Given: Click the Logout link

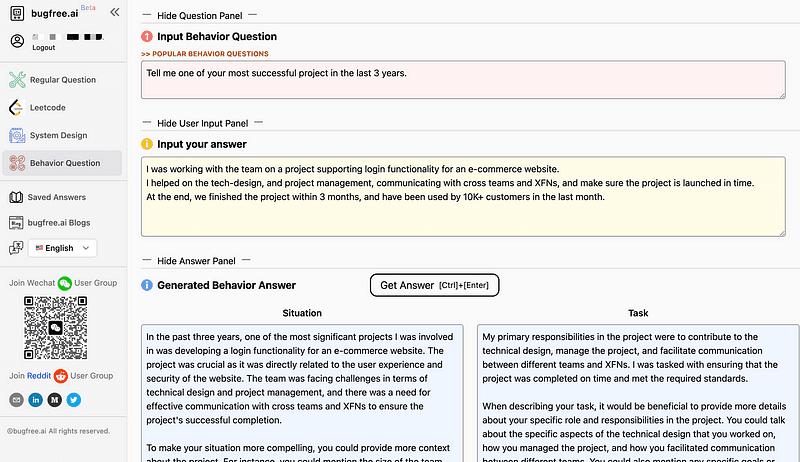Looking at the screenshot, I should point(43,48).
